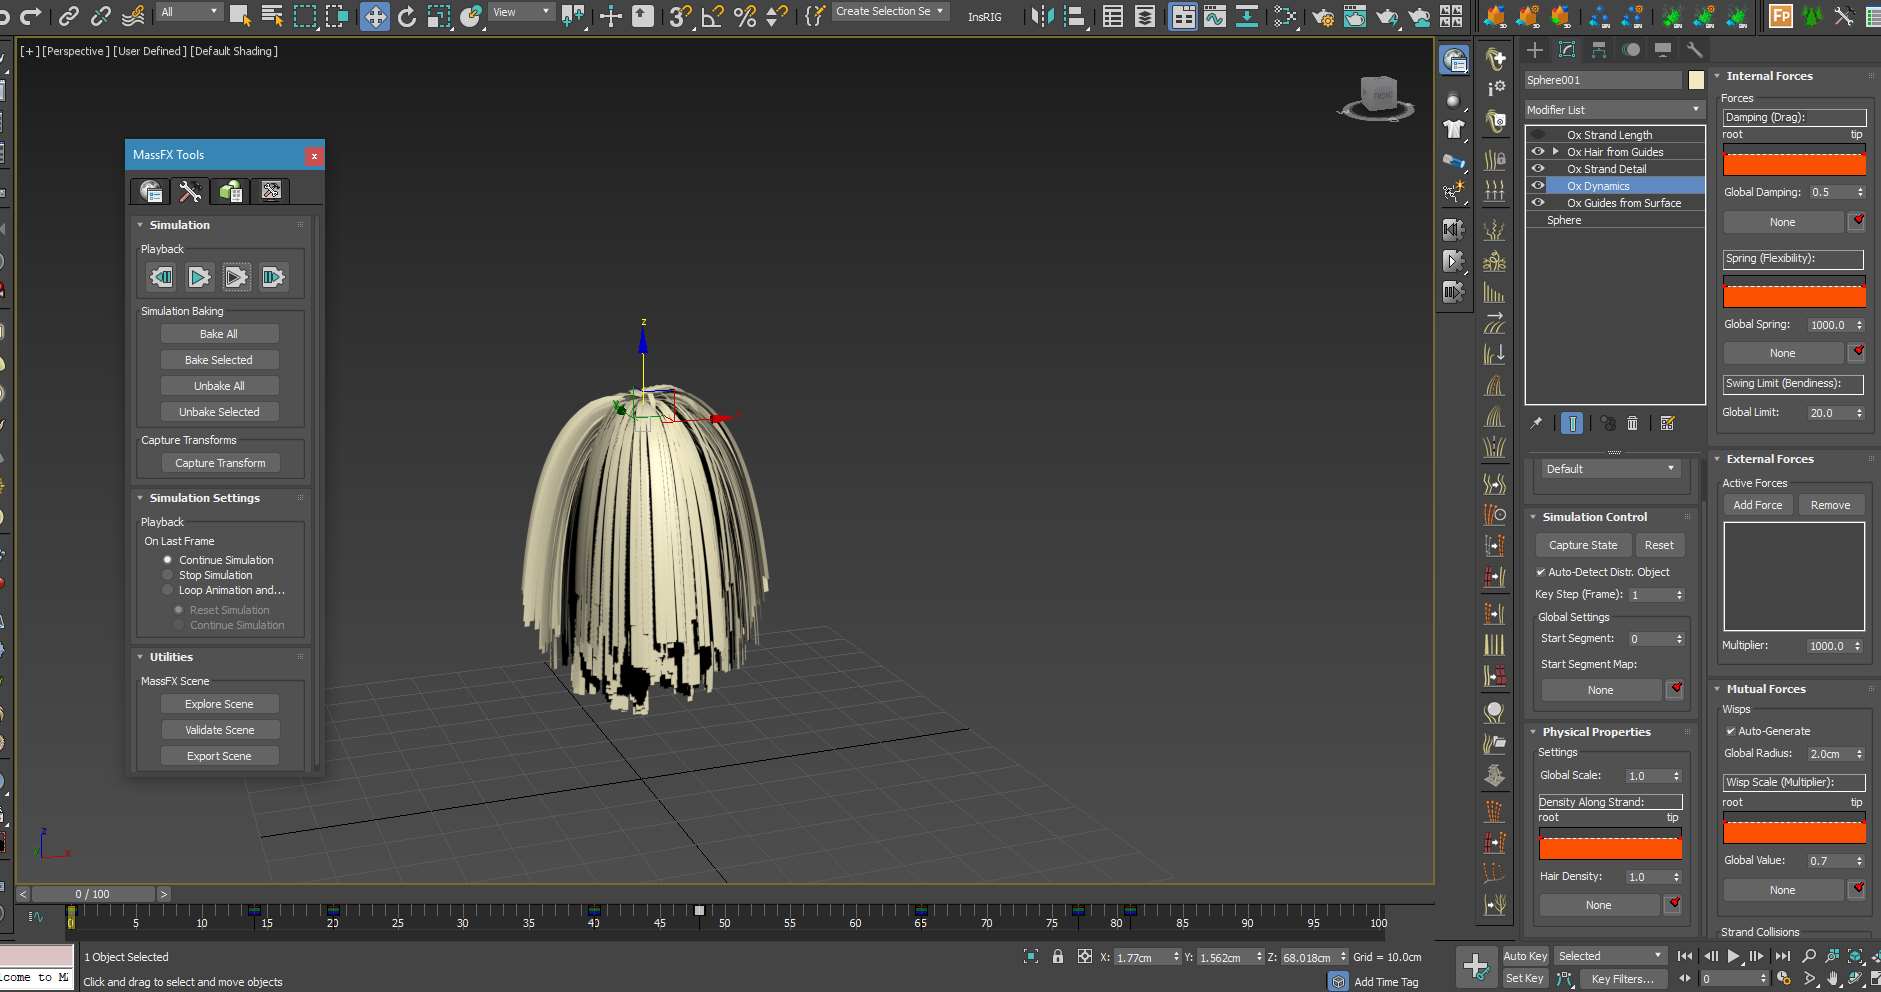The height and width of the screenshot is (992, 1881).
Task: Open the Modifier List dropdown
Action: point(1612,110)
